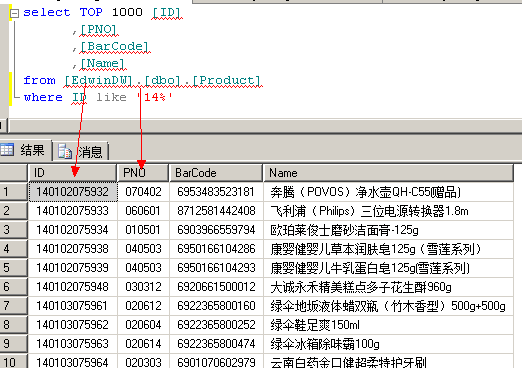Image resolution: width=522 pixels, height=368 pixels.
Task: Click ID cell 140102075934
Action: pos(73,230)
